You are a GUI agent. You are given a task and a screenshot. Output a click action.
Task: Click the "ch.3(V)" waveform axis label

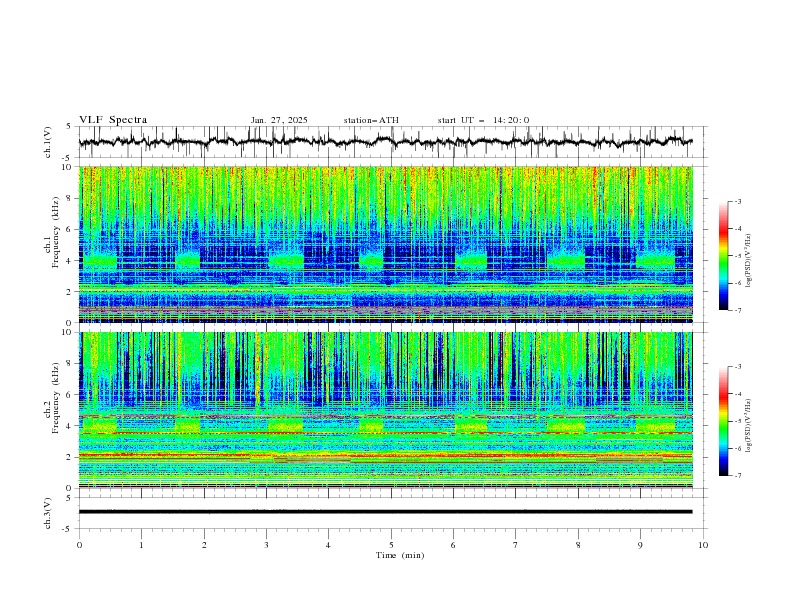coord(48,513)
